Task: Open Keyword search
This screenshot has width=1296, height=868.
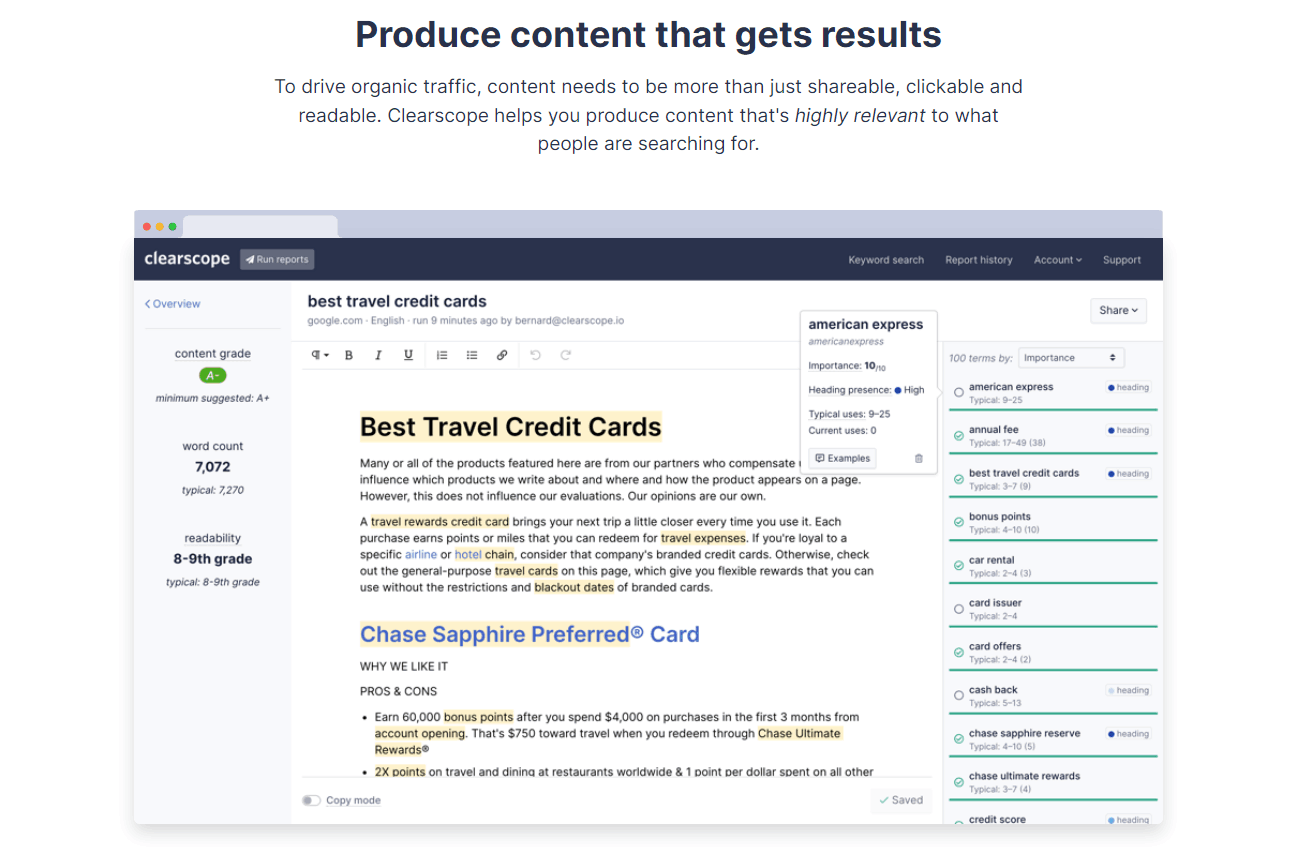Action: point(886,260)
